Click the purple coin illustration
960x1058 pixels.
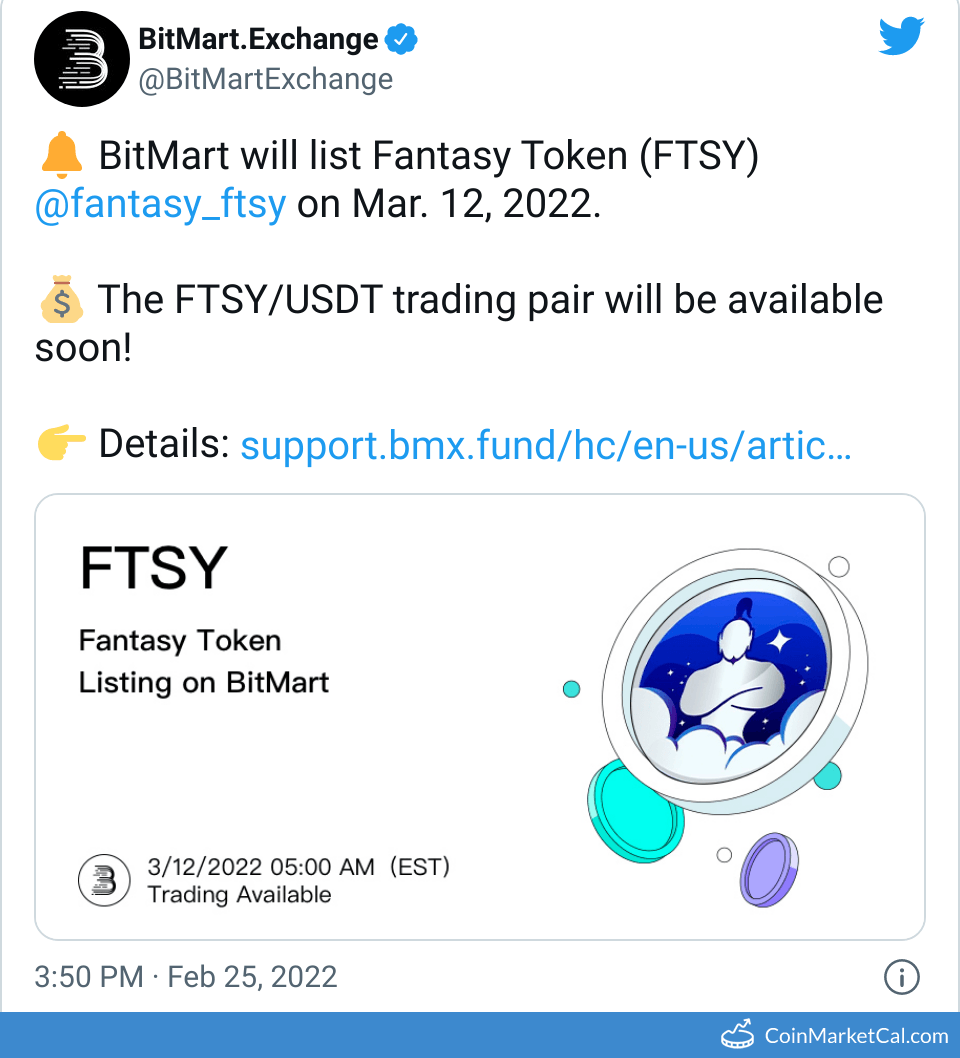click(768, 870)
